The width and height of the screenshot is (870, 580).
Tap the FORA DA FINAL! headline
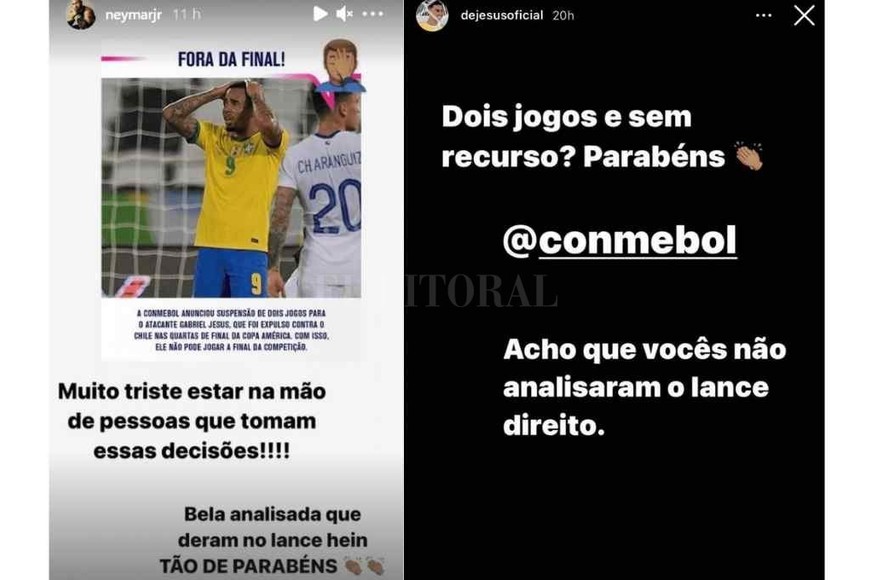pyautogui.click(x=231, y=59)
